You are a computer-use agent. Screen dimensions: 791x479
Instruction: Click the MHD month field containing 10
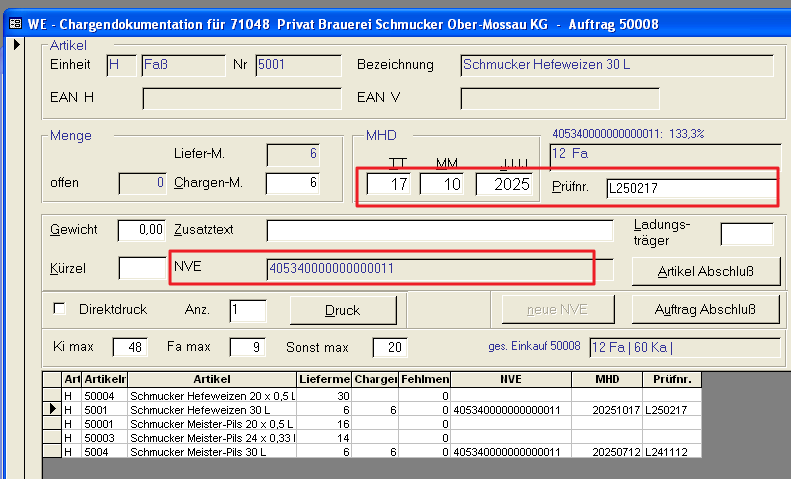click(442, 186)
